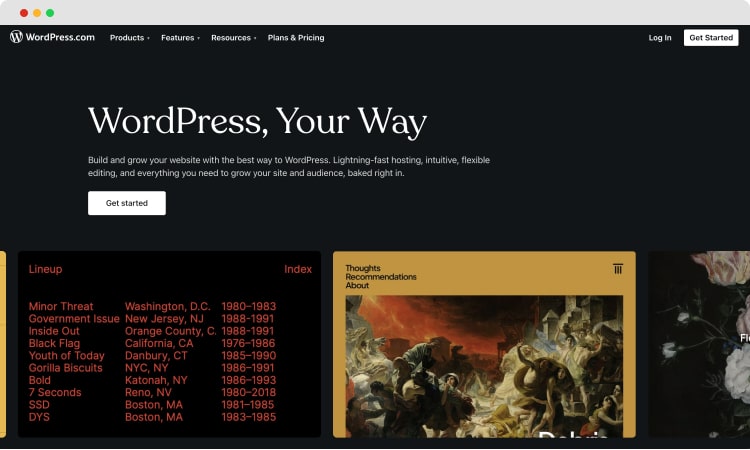Expand the Products dropdown menu

pos(130,37)
